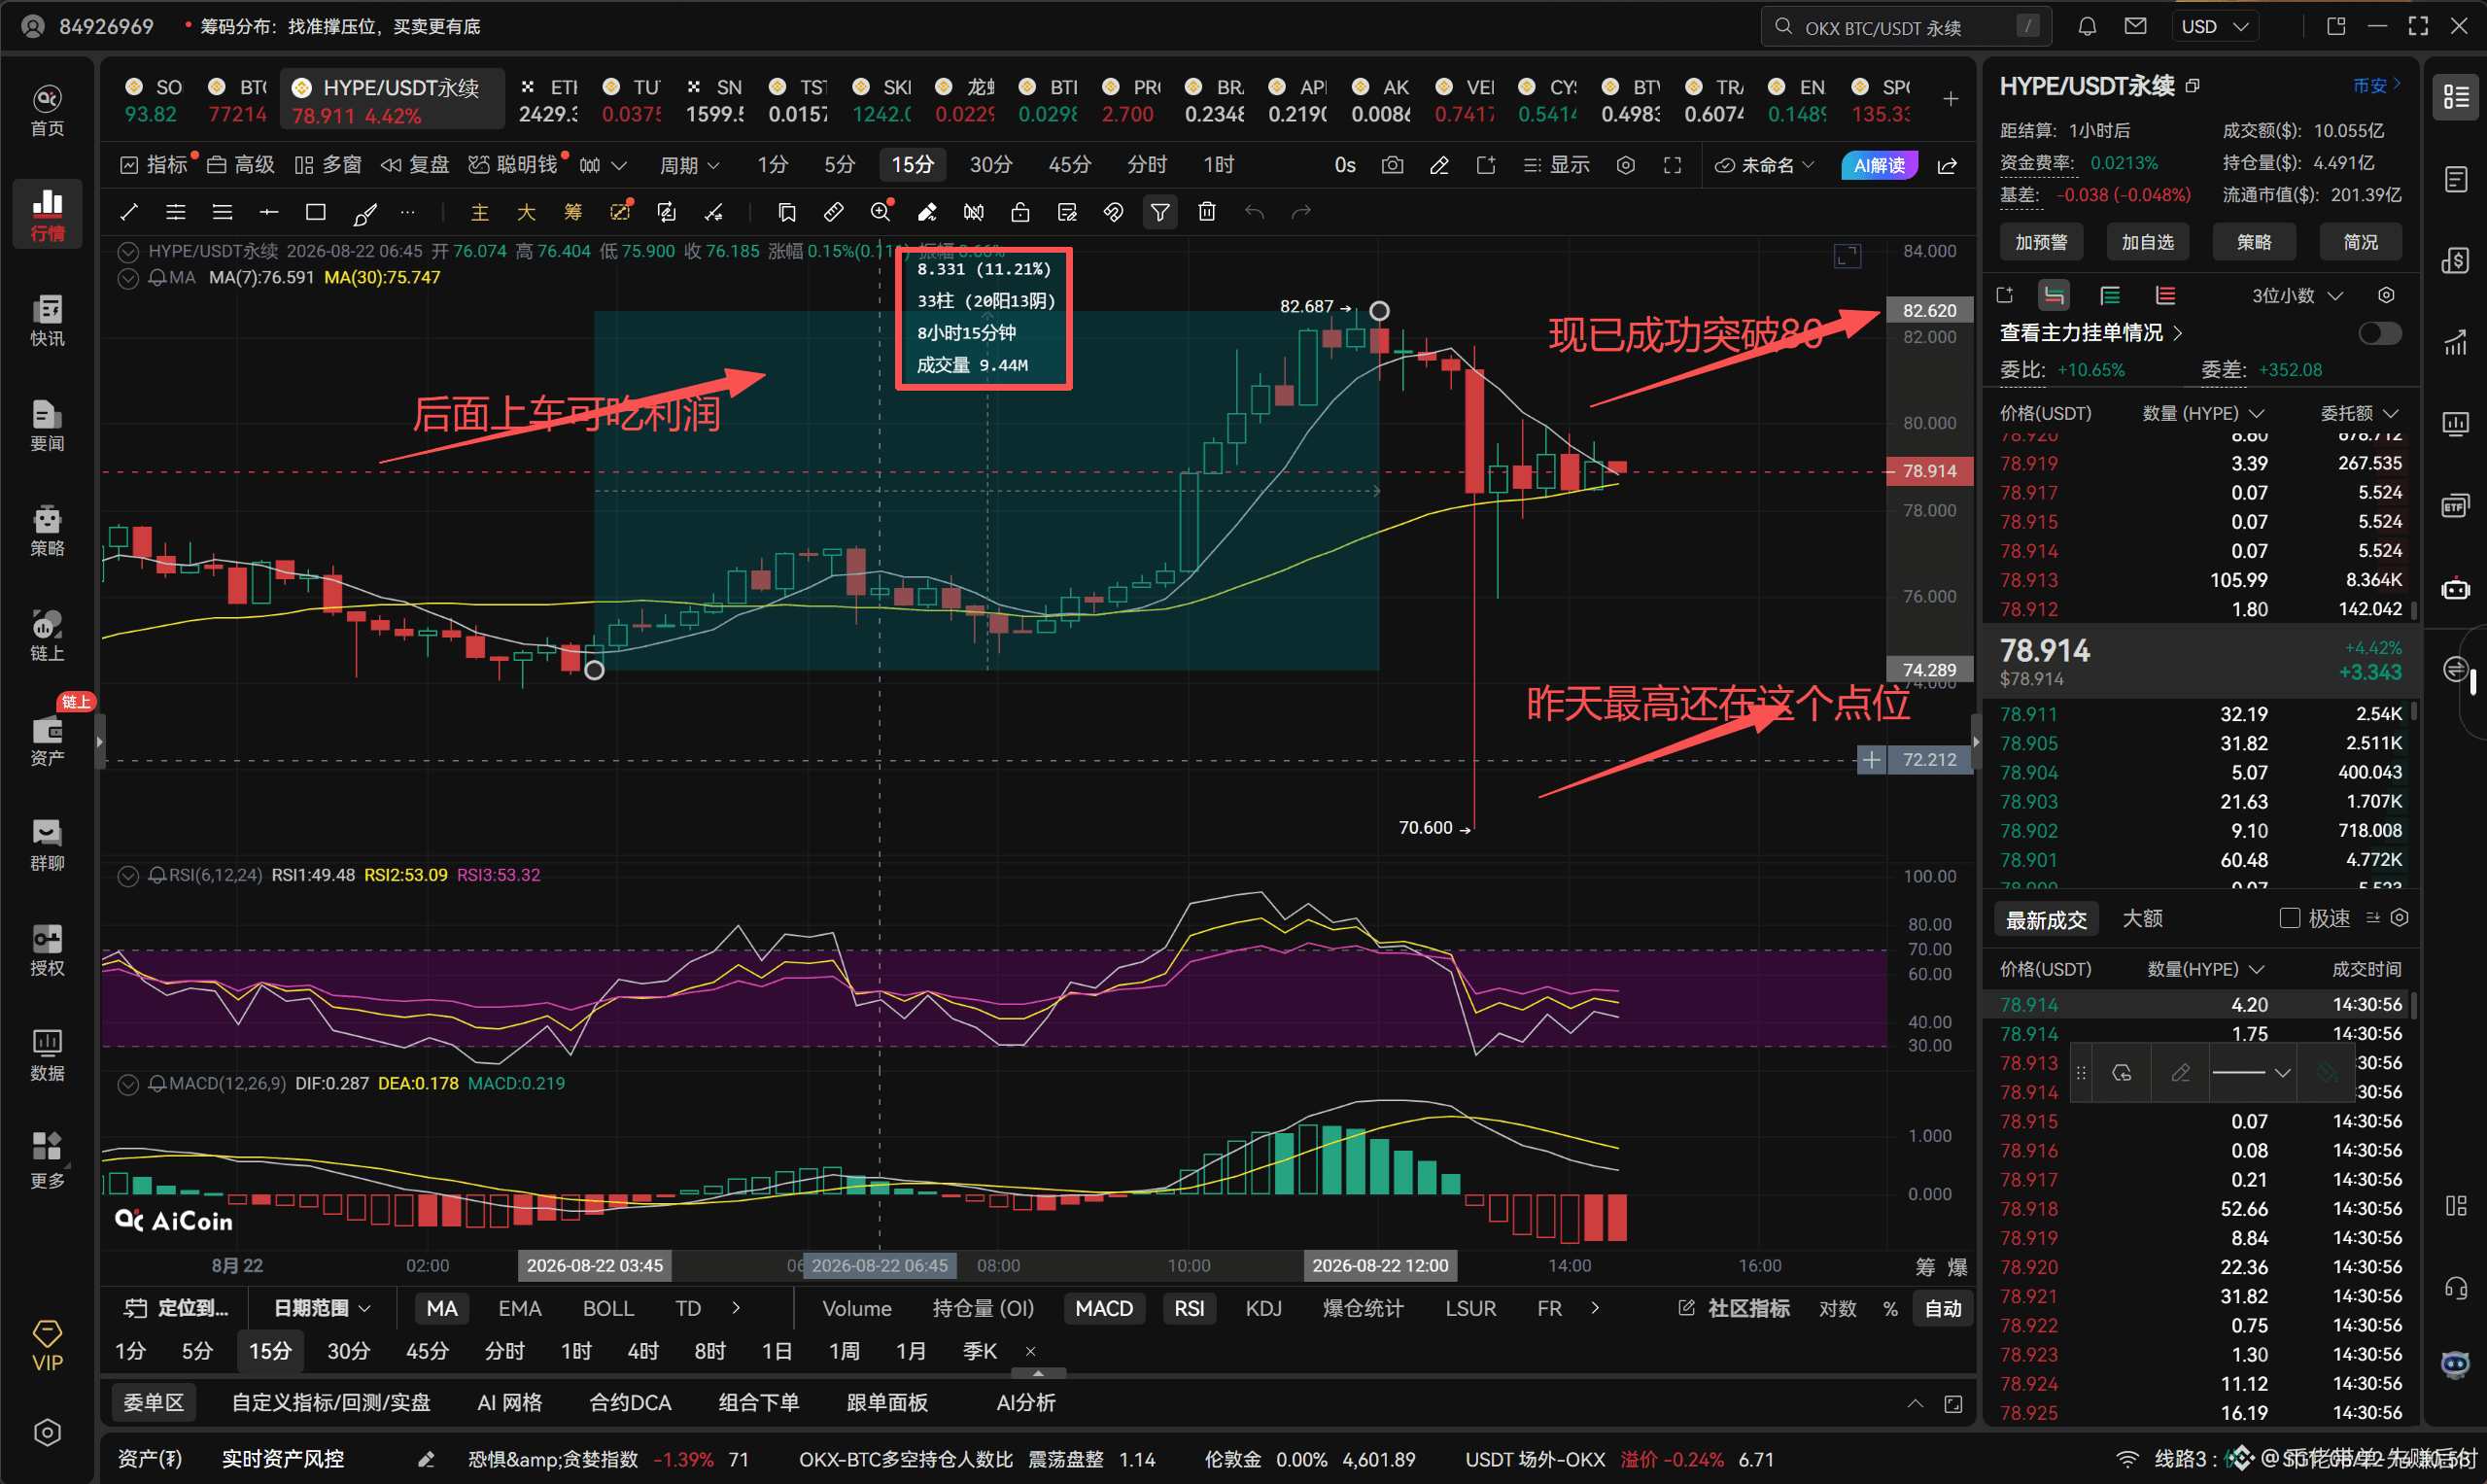Image resolution: width=2487 pixels, height=1484 pixels.
Task: Toggle RSI indicator visibility check circle
Action: 128,876
